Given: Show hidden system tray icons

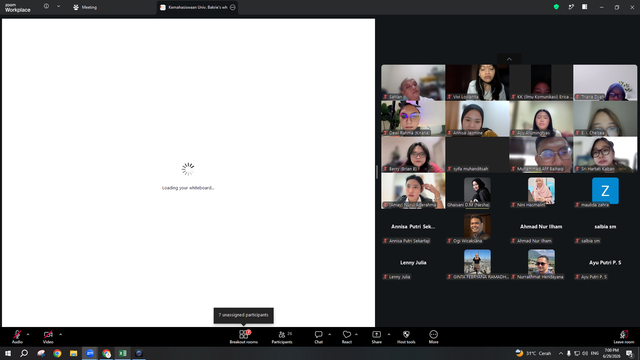Looking at the screenshot, I should [x=561, y=353].
